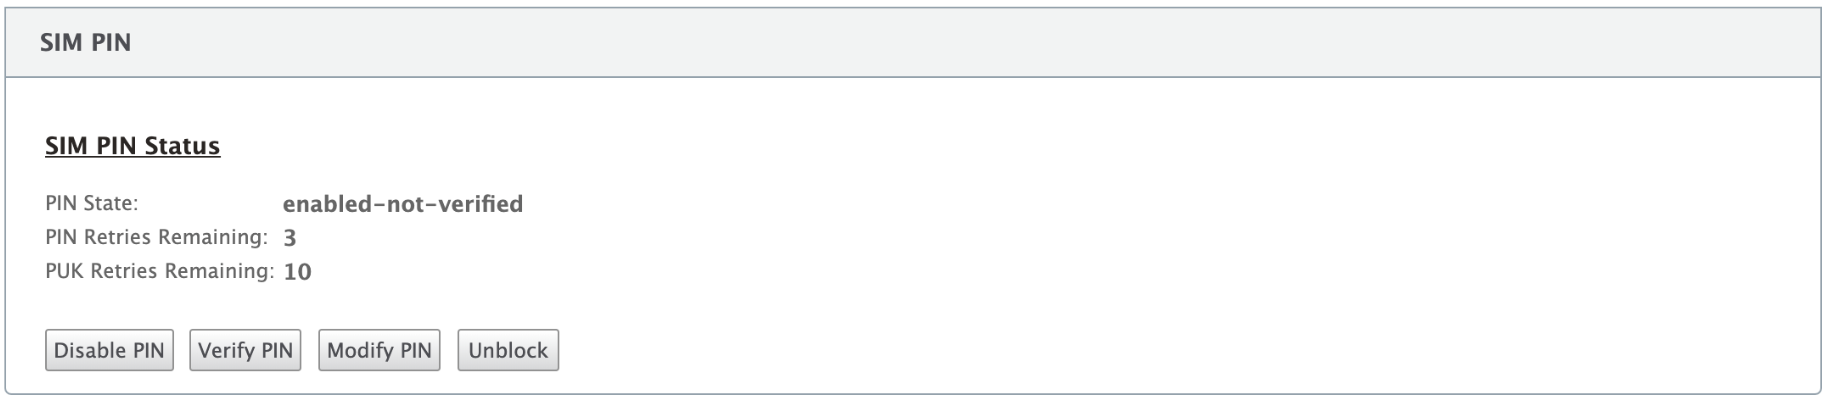
Task: Click the SIM PIN Status heading
Action: pyautogui.click(x=133, y=146)
